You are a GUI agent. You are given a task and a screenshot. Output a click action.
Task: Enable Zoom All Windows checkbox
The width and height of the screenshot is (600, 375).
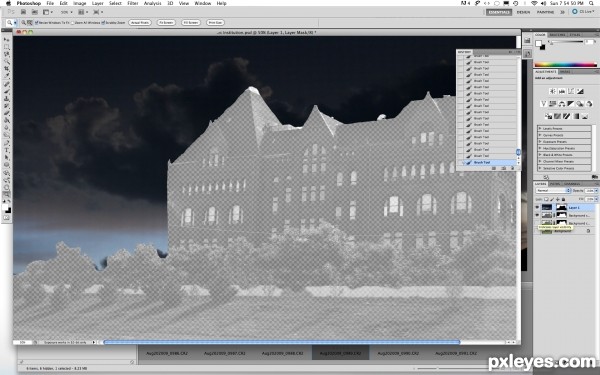point(73,23)
